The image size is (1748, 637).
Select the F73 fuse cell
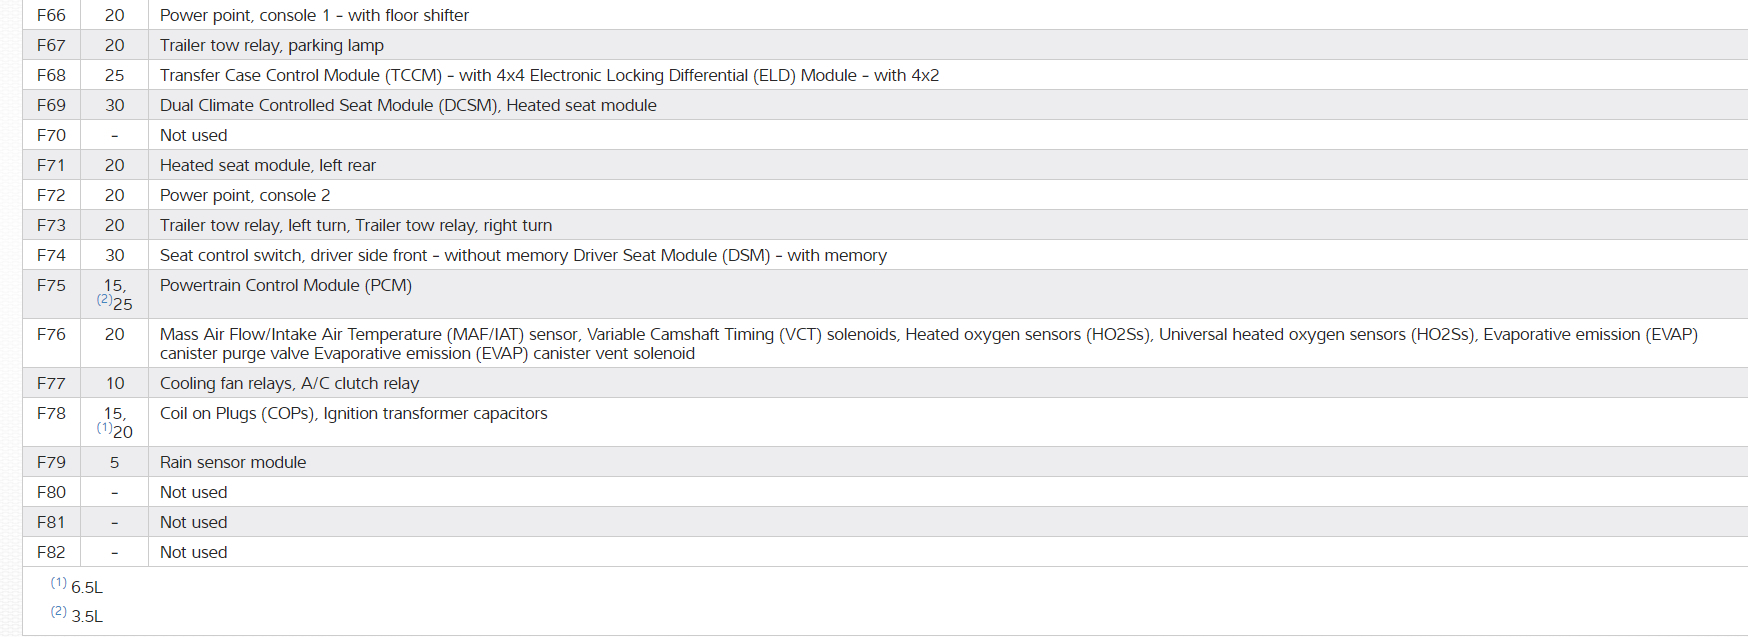click(51, 225)
